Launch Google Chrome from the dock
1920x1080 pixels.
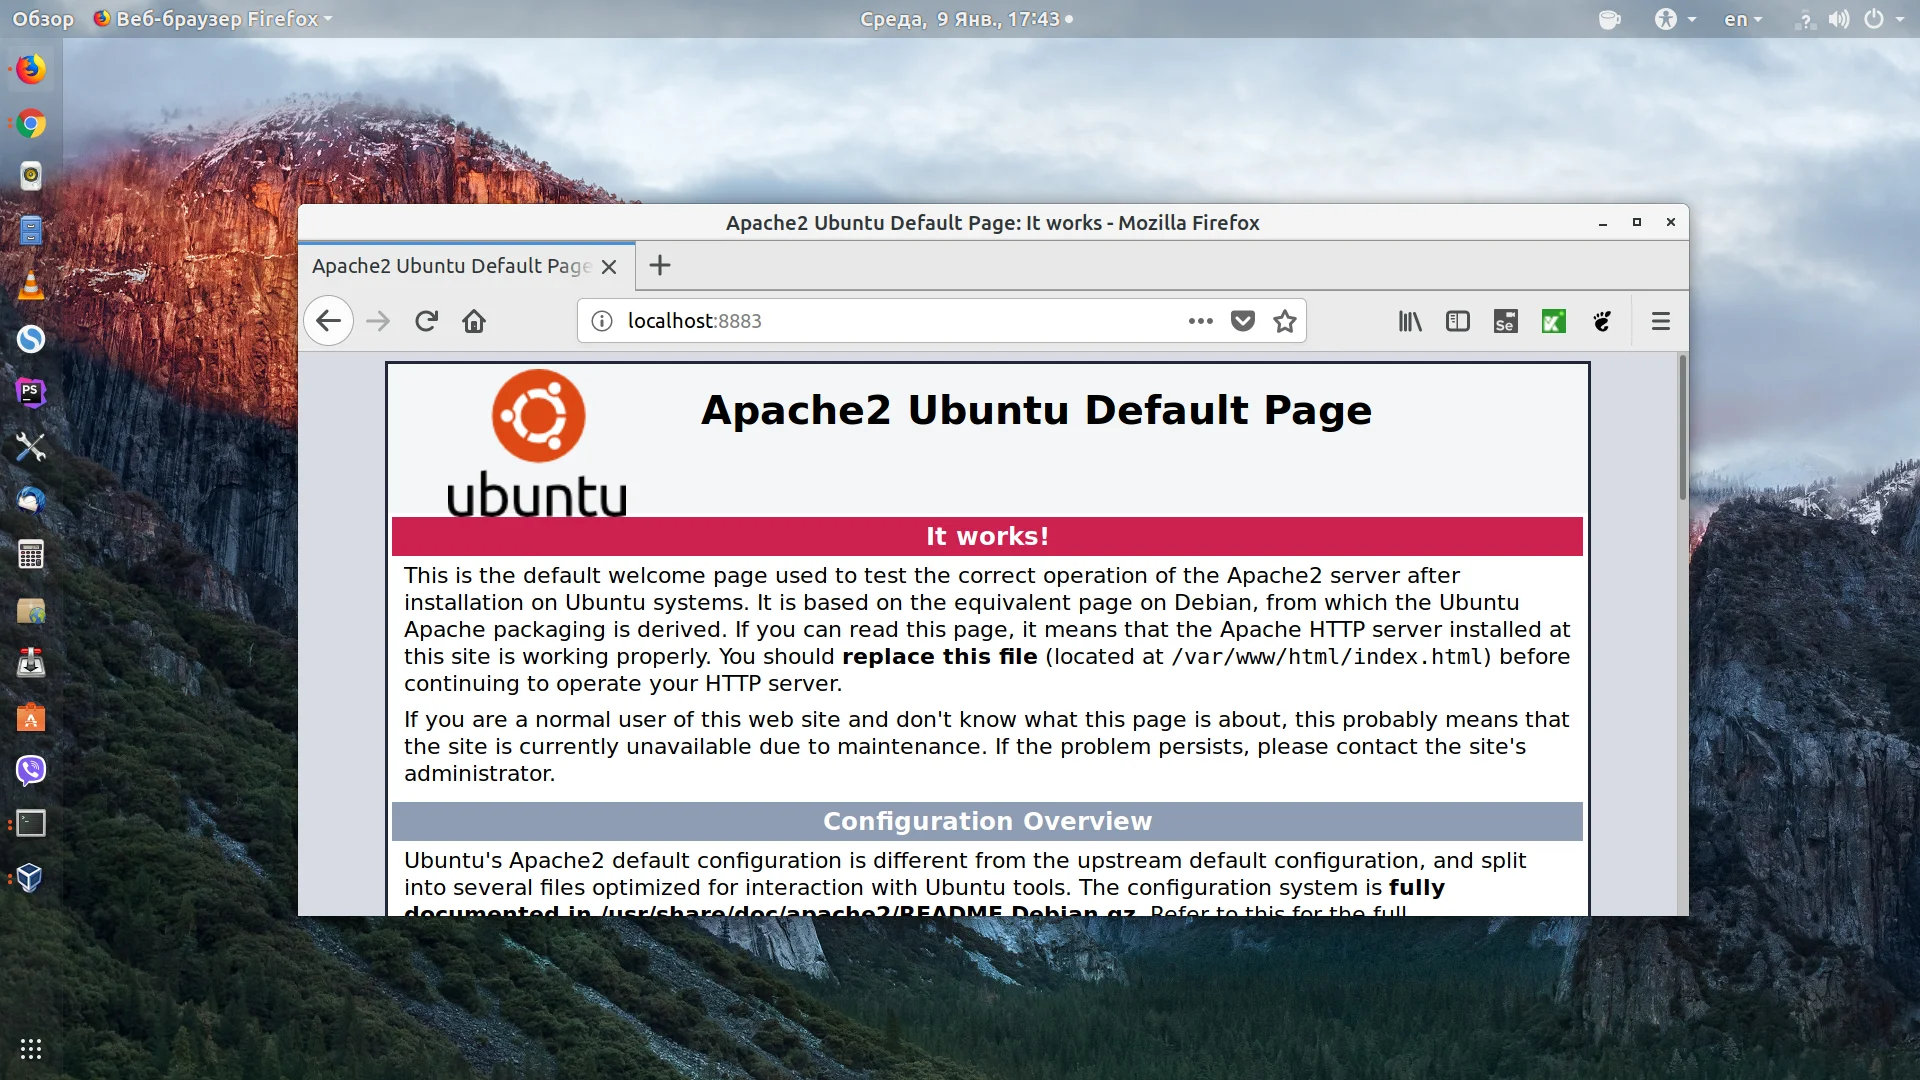pos(31,124)
